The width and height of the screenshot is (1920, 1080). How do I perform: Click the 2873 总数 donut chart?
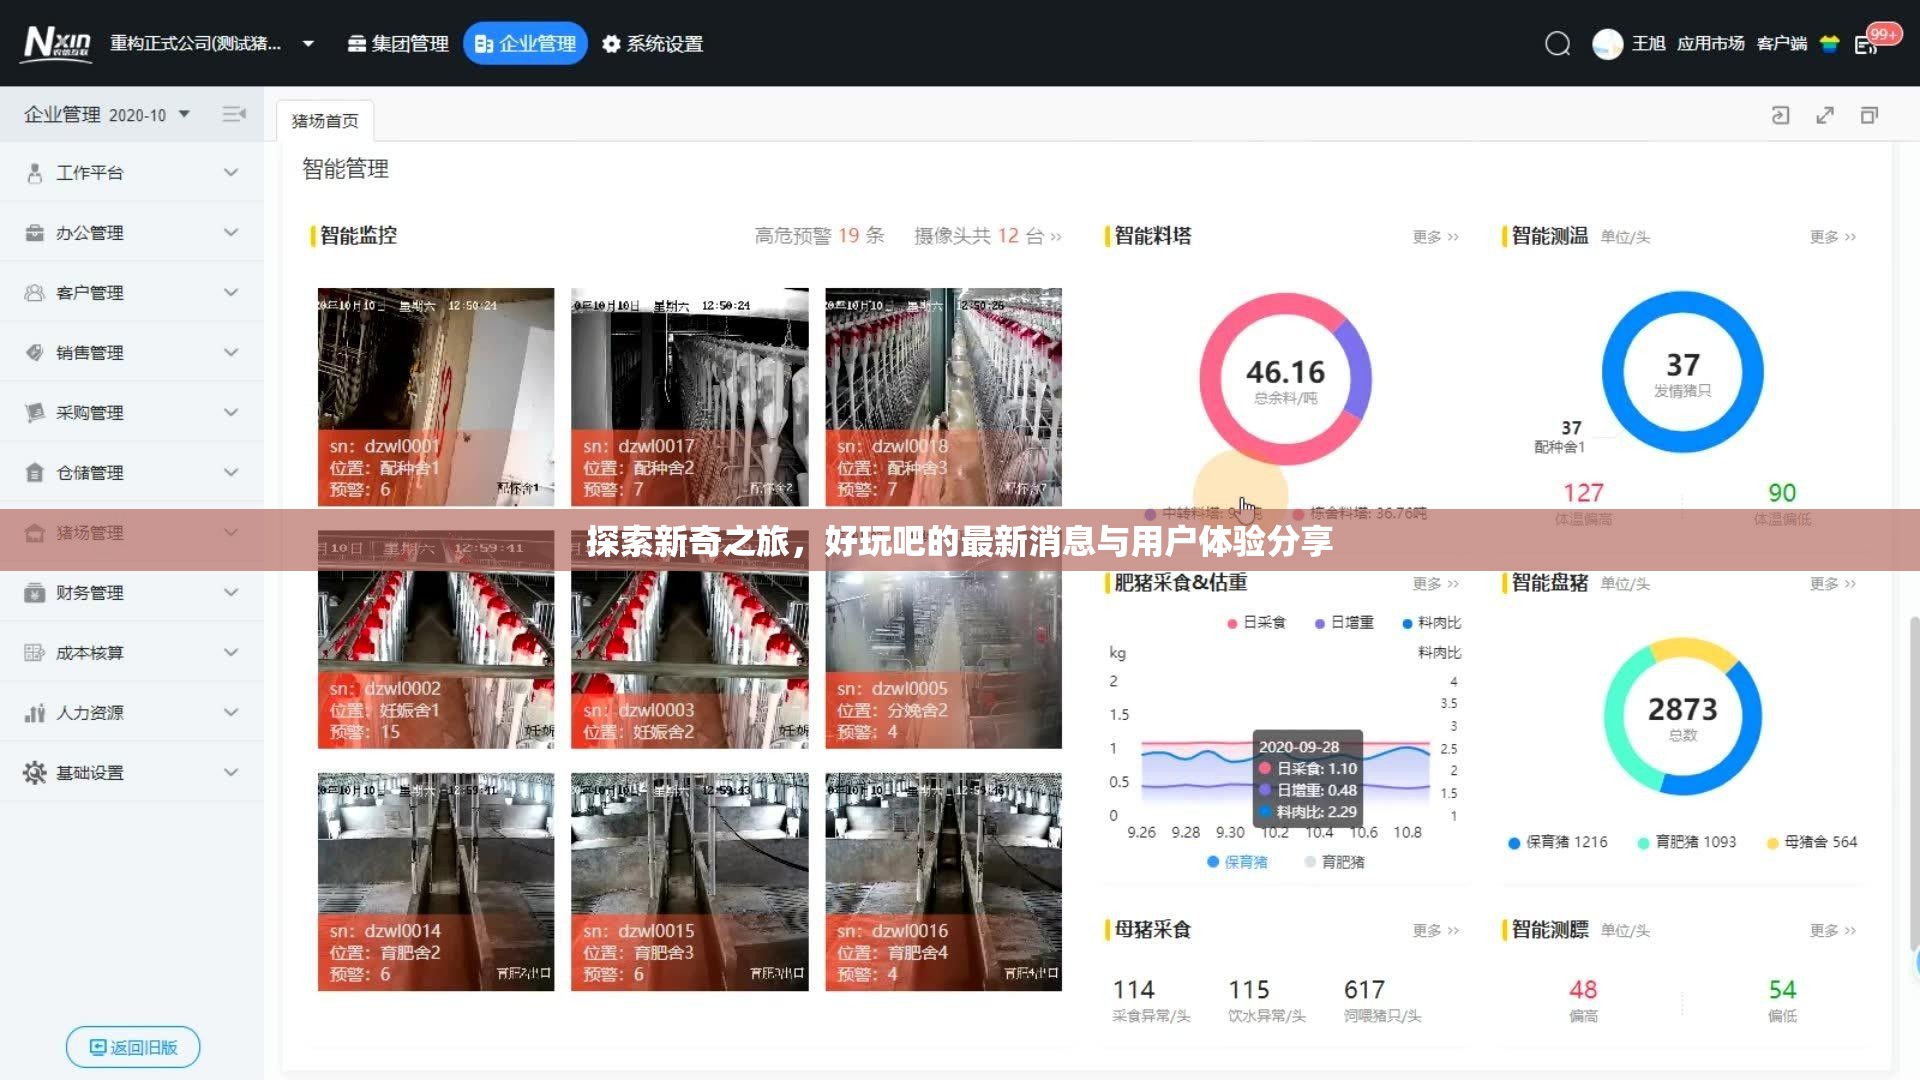pyautogui.click(x=1683, y=718)
